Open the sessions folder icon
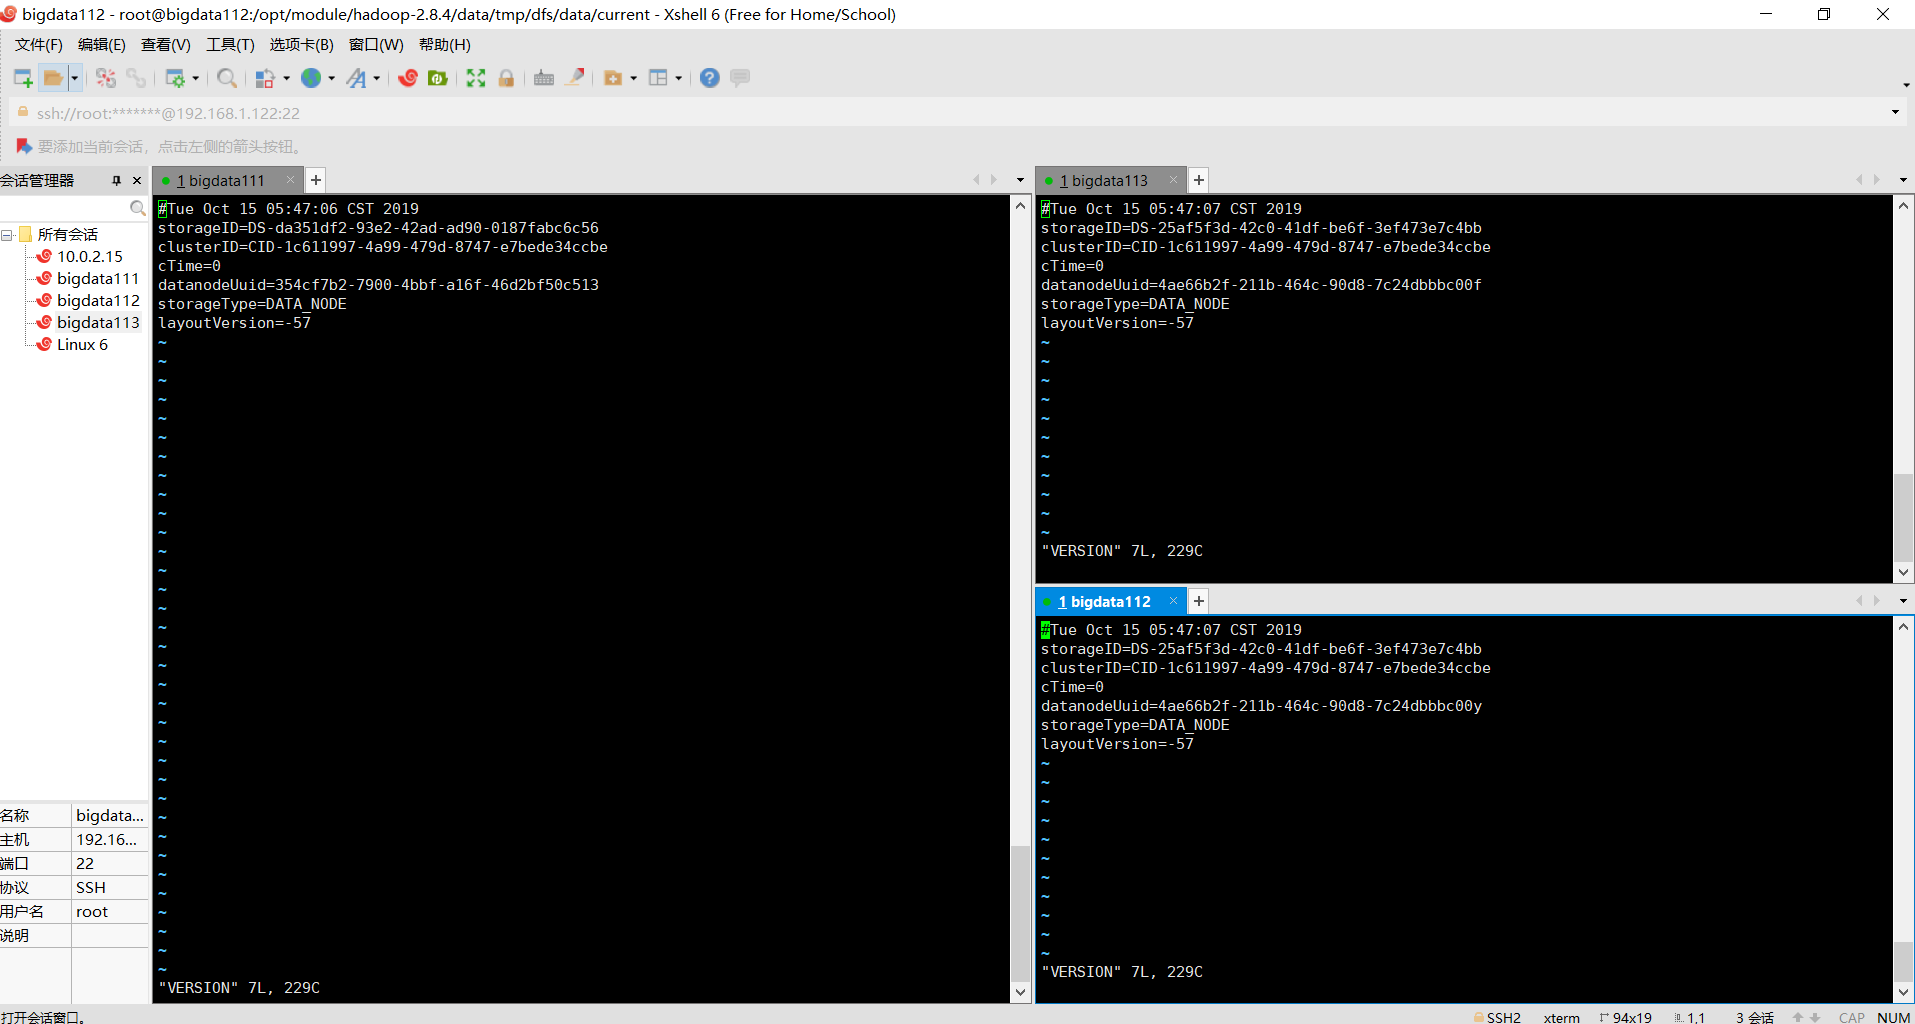Image resolution: width=1915 pixels, height=1024 pixels. pos(53,78)
